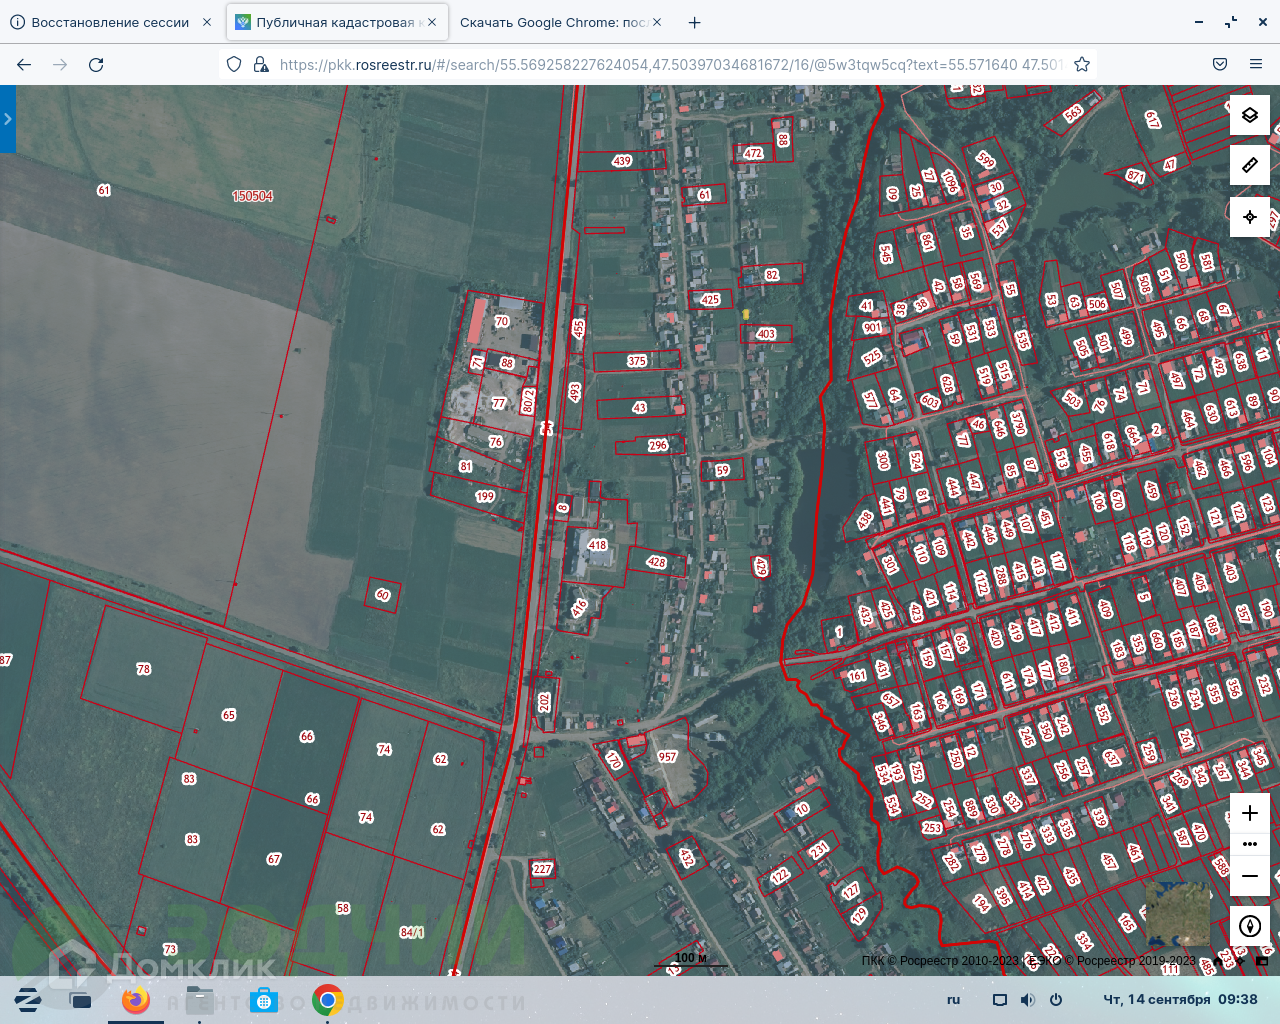The height and width of the screenshot is (1024, 1280).
Task: Bookmark this page with the star icon
Action: pyautogui.click(x=1081, y=64)
